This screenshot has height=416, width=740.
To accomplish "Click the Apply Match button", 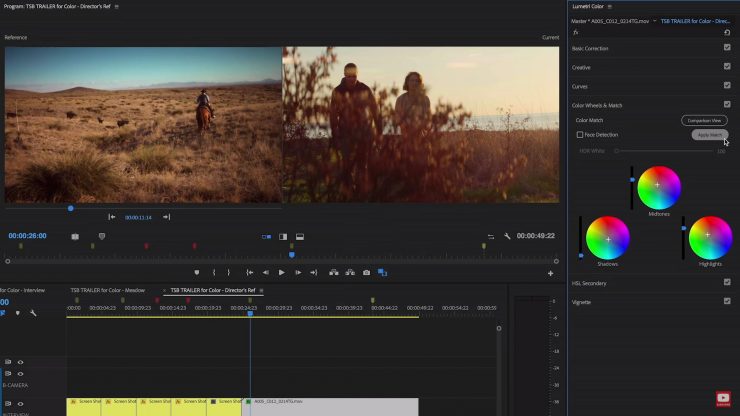I will click(709, 134).
